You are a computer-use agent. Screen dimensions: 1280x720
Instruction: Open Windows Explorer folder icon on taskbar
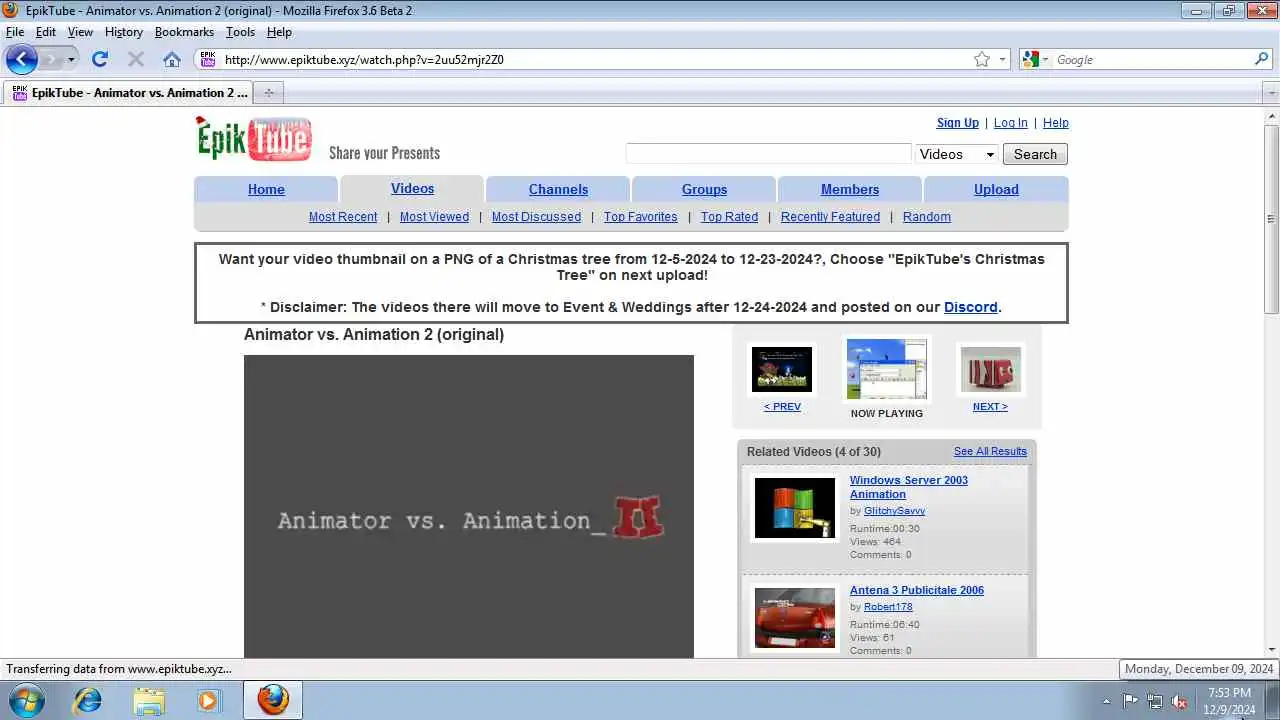coord(148,700)
